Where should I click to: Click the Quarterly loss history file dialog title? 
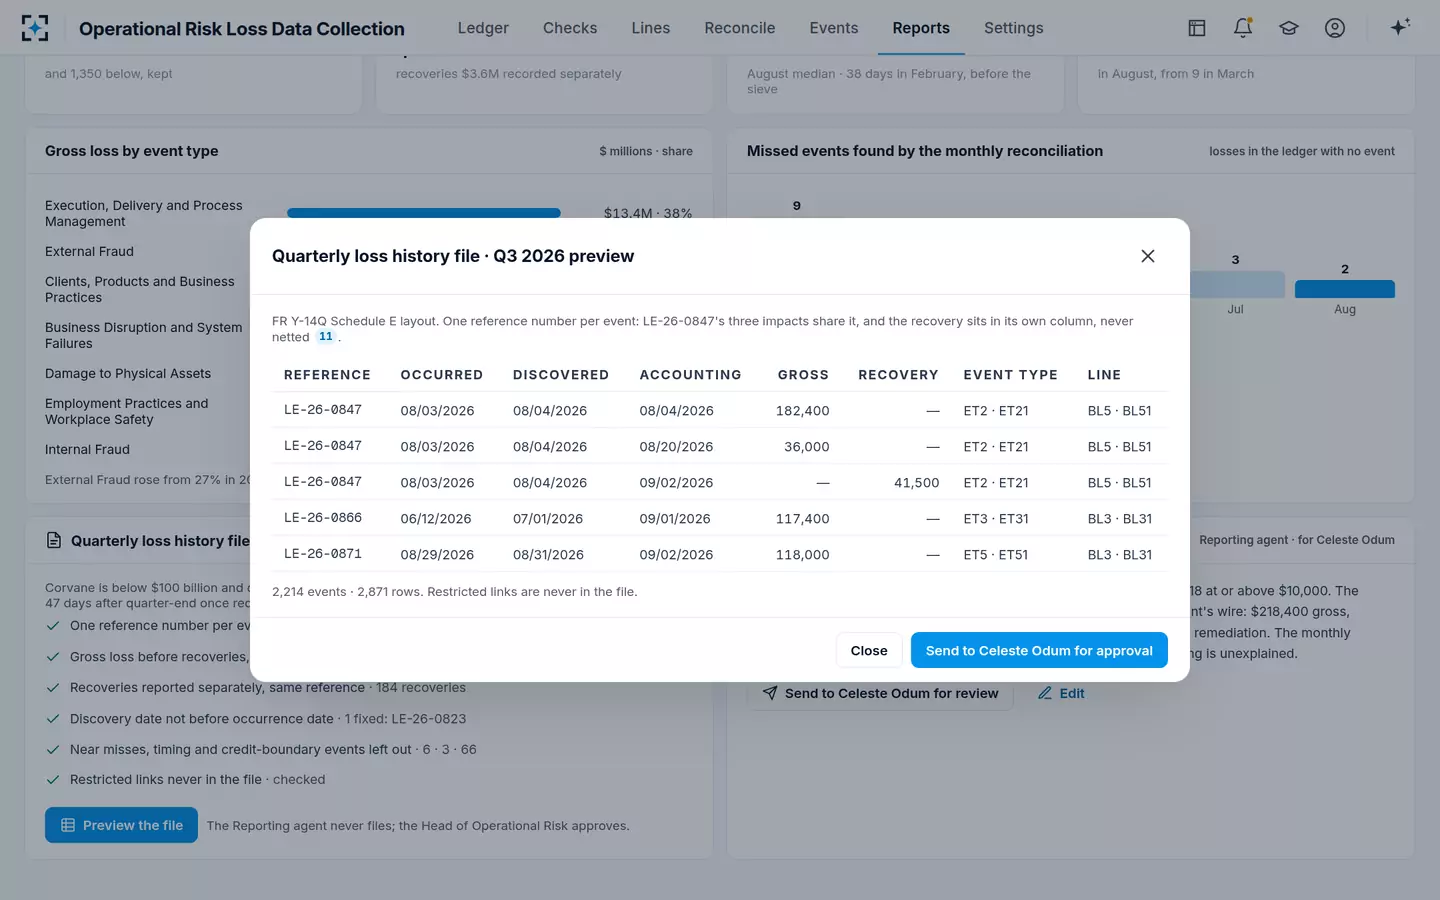tap(453, 256)
